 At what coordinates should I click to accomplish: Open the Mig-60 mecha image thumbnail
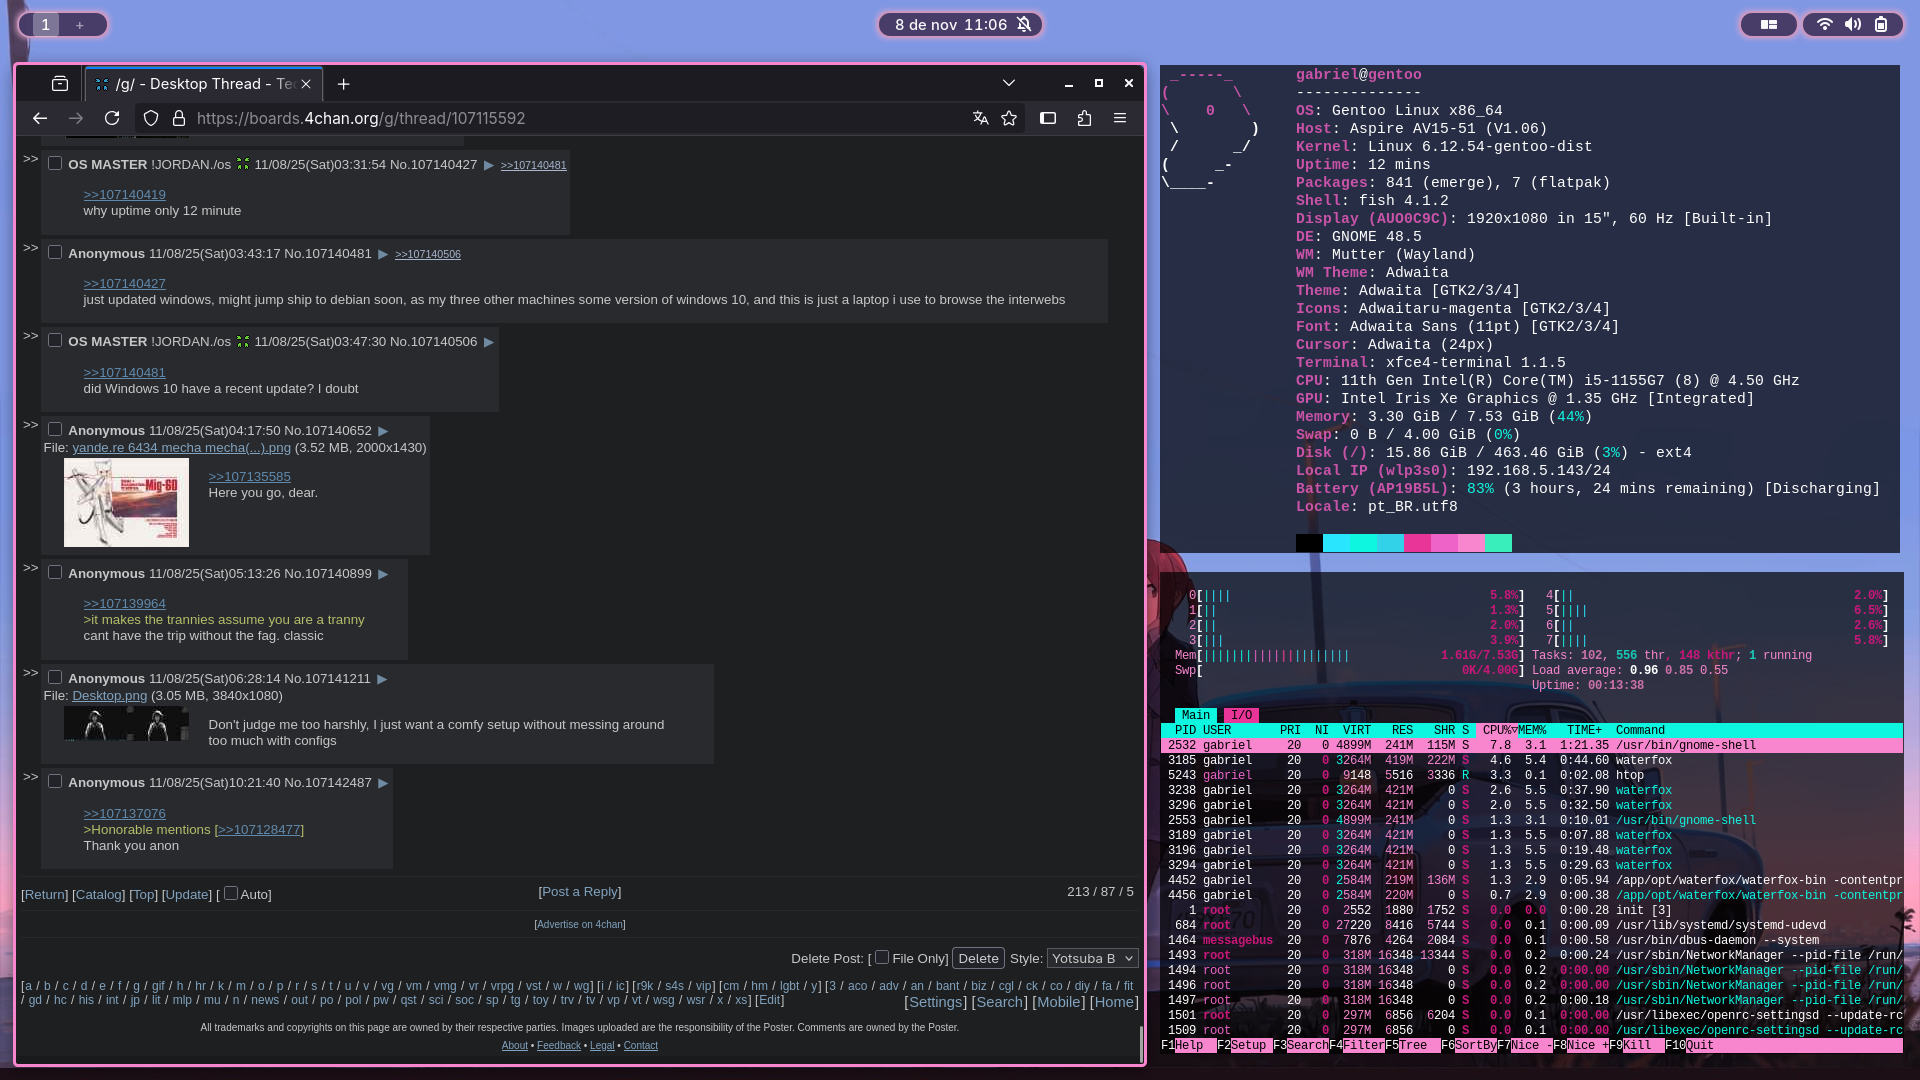point(126,503)
